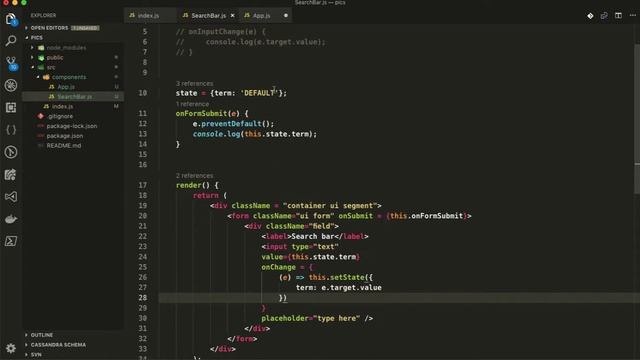The image size is (640, 360).
Task: Open the Extensions view icon
Action: click(x=11, y=107)
